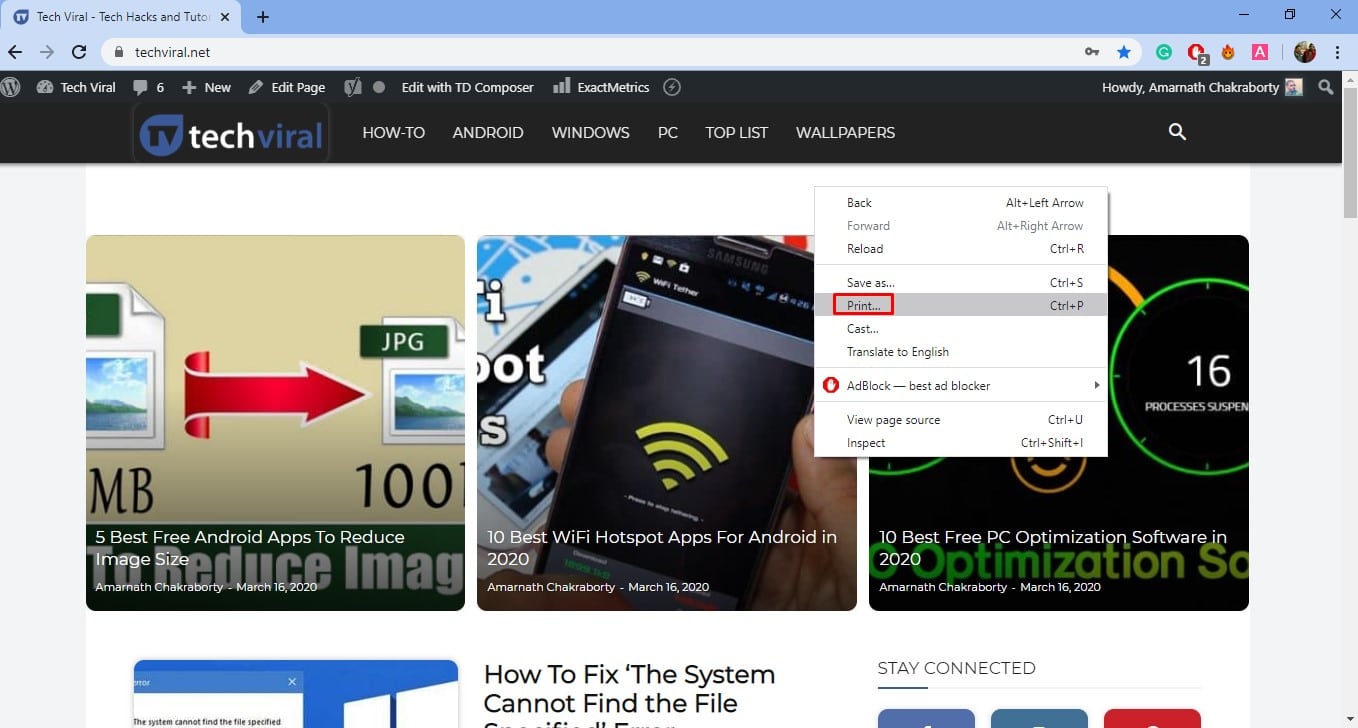1358x728 pixels.
Task: Open 10 Best WiFi Hotspot Apps article
Action: point(662,547)
